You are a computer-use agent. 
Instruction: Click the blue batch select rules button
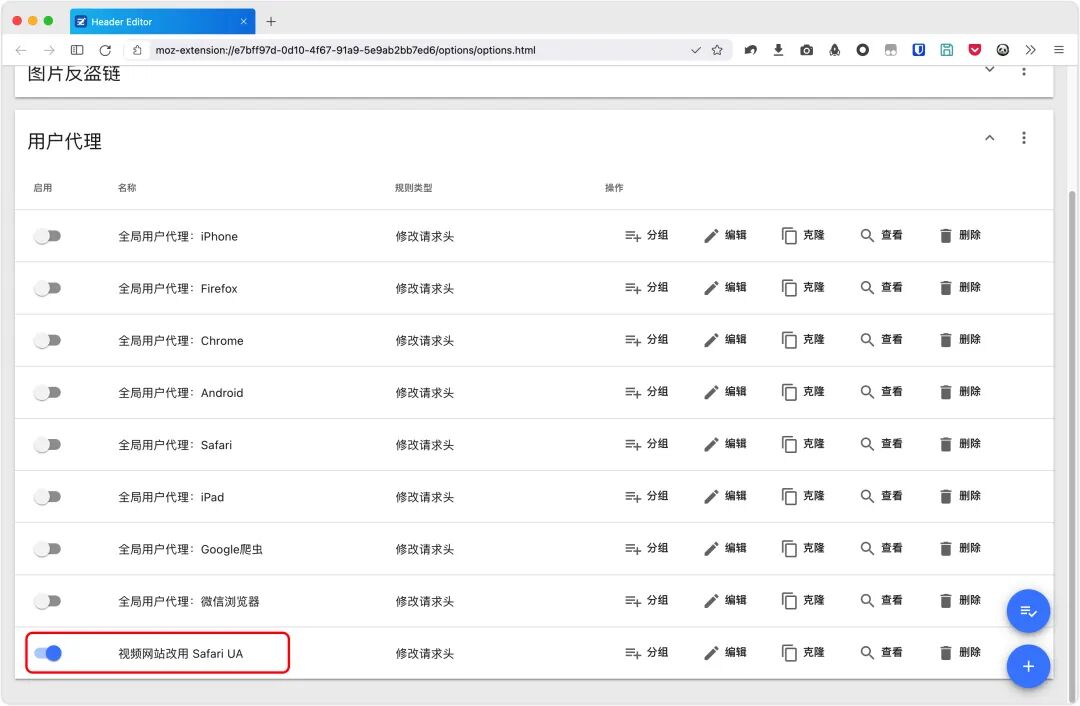coord(1028,611)
